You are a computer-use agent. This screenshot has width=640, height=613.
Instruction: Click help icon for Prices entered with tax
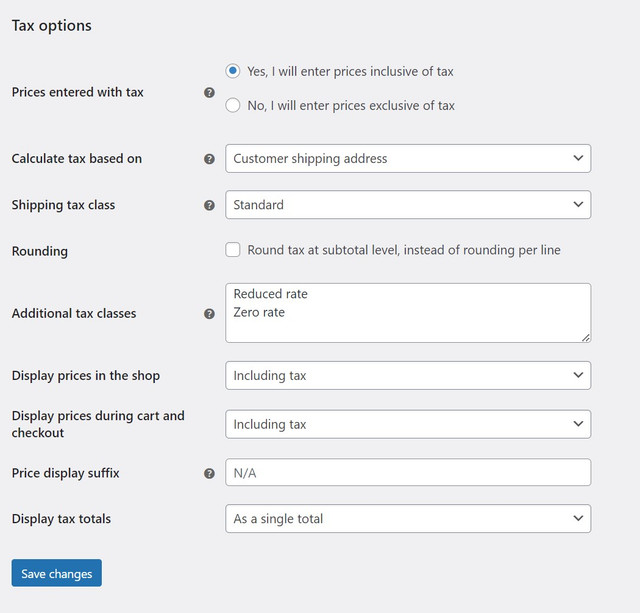[209, 93]
